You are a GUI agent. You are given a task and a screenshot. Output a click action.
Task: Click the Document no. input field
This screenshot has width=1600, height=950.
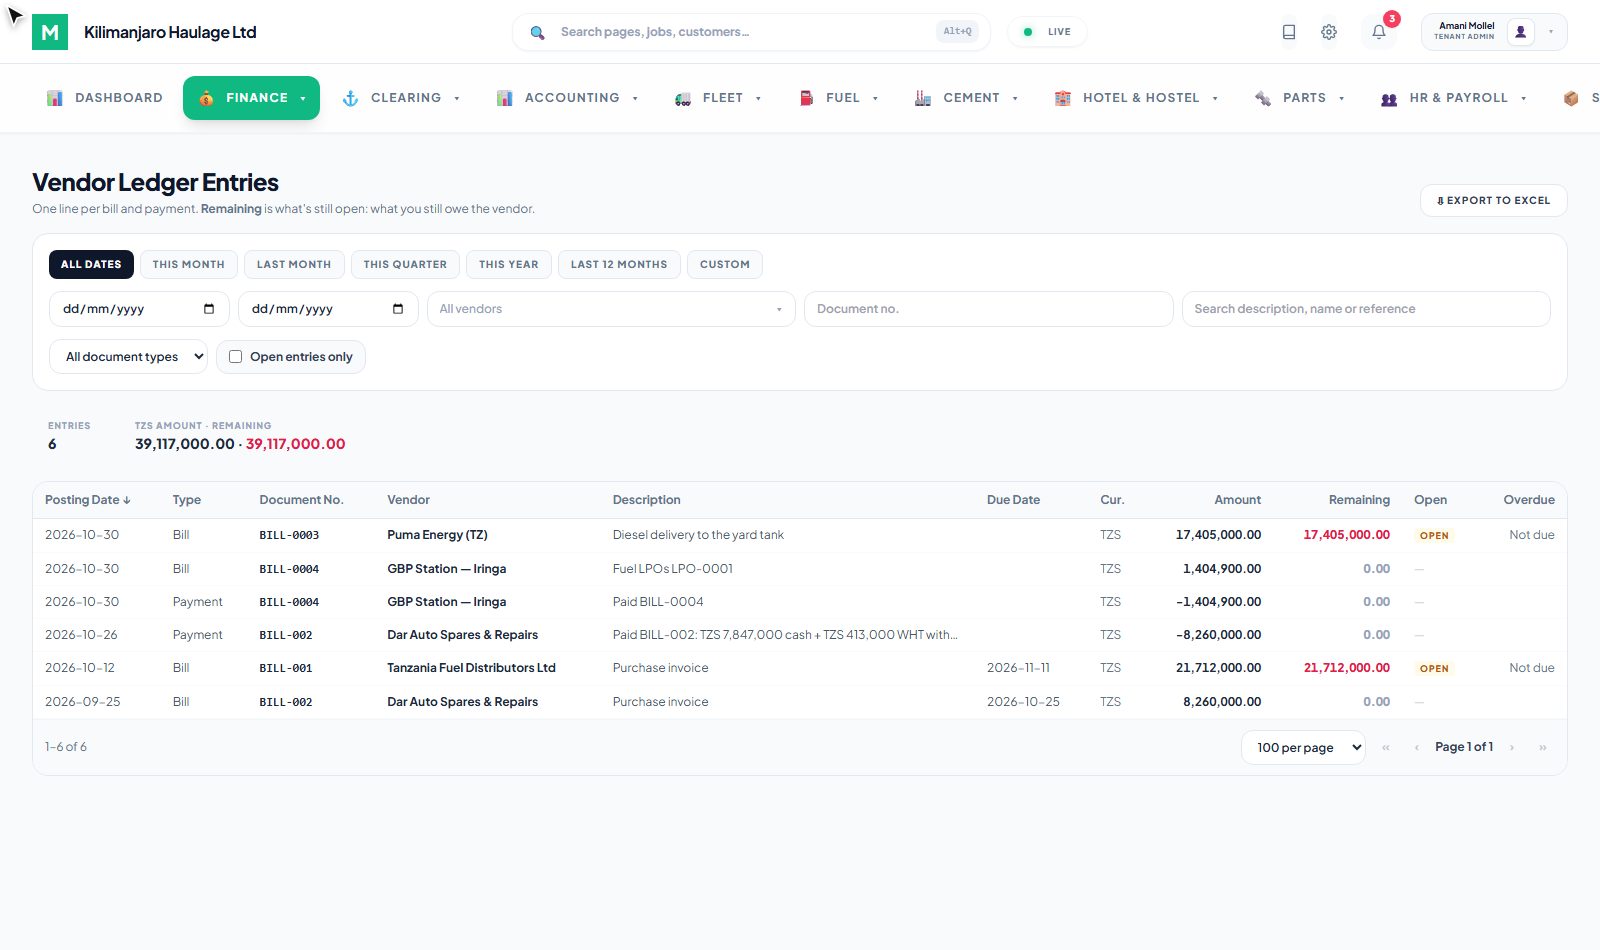point(988,309)
